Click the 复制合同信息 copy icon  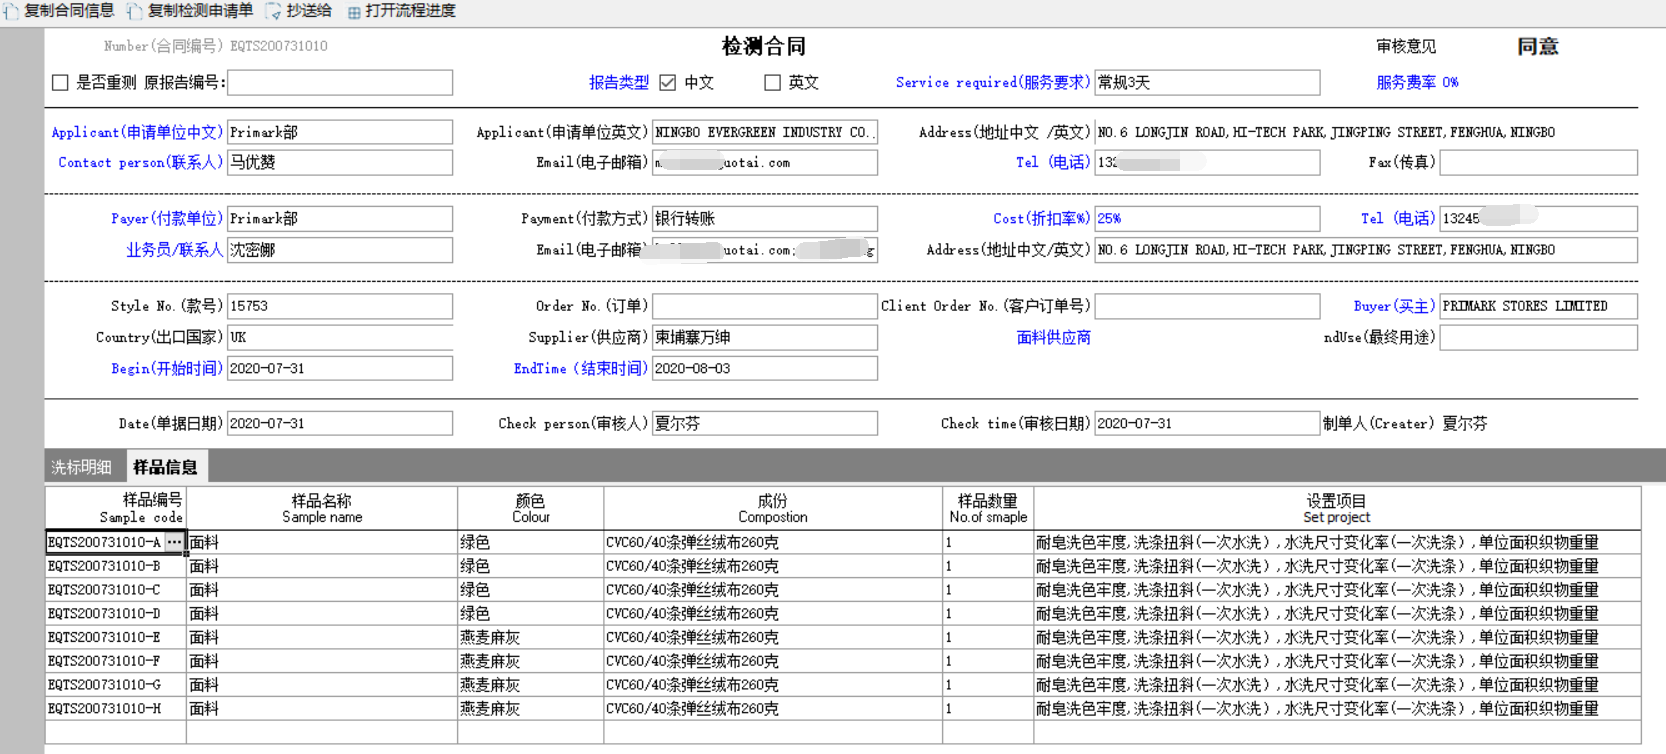pyautogui.click(x=11, y=11)
